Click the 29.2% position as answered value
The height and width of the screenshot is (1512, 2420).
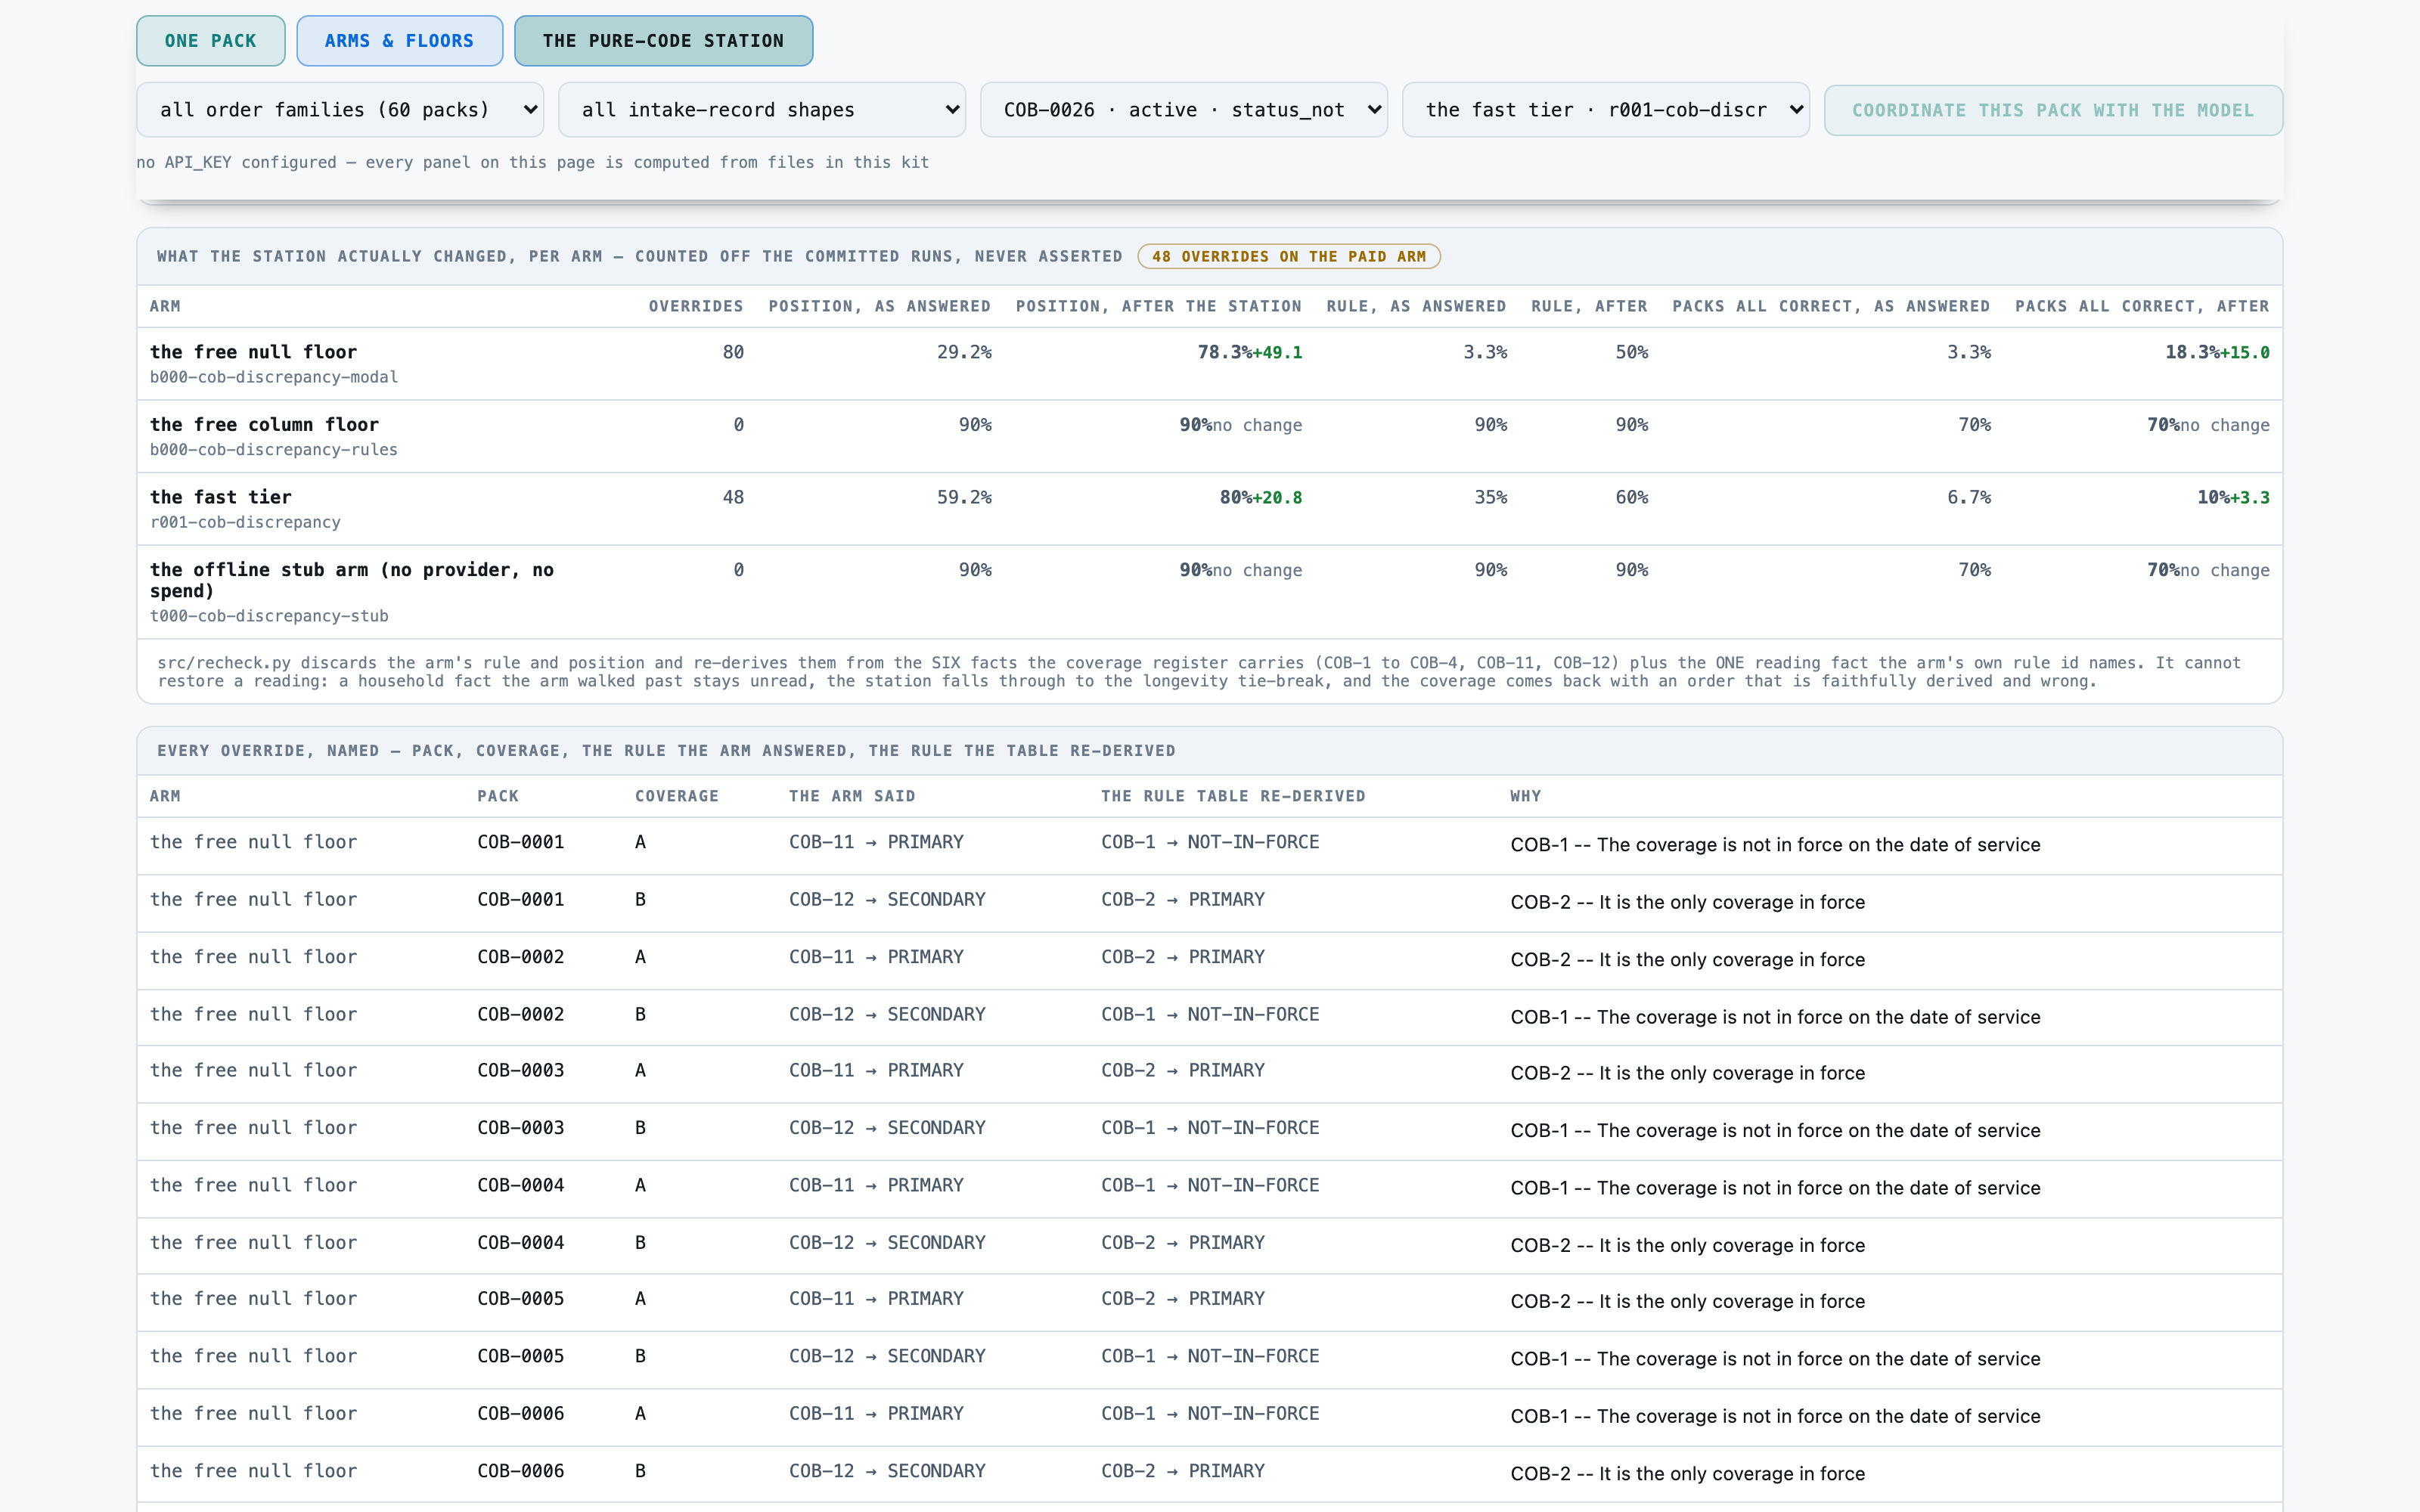[x=964, y=352]
